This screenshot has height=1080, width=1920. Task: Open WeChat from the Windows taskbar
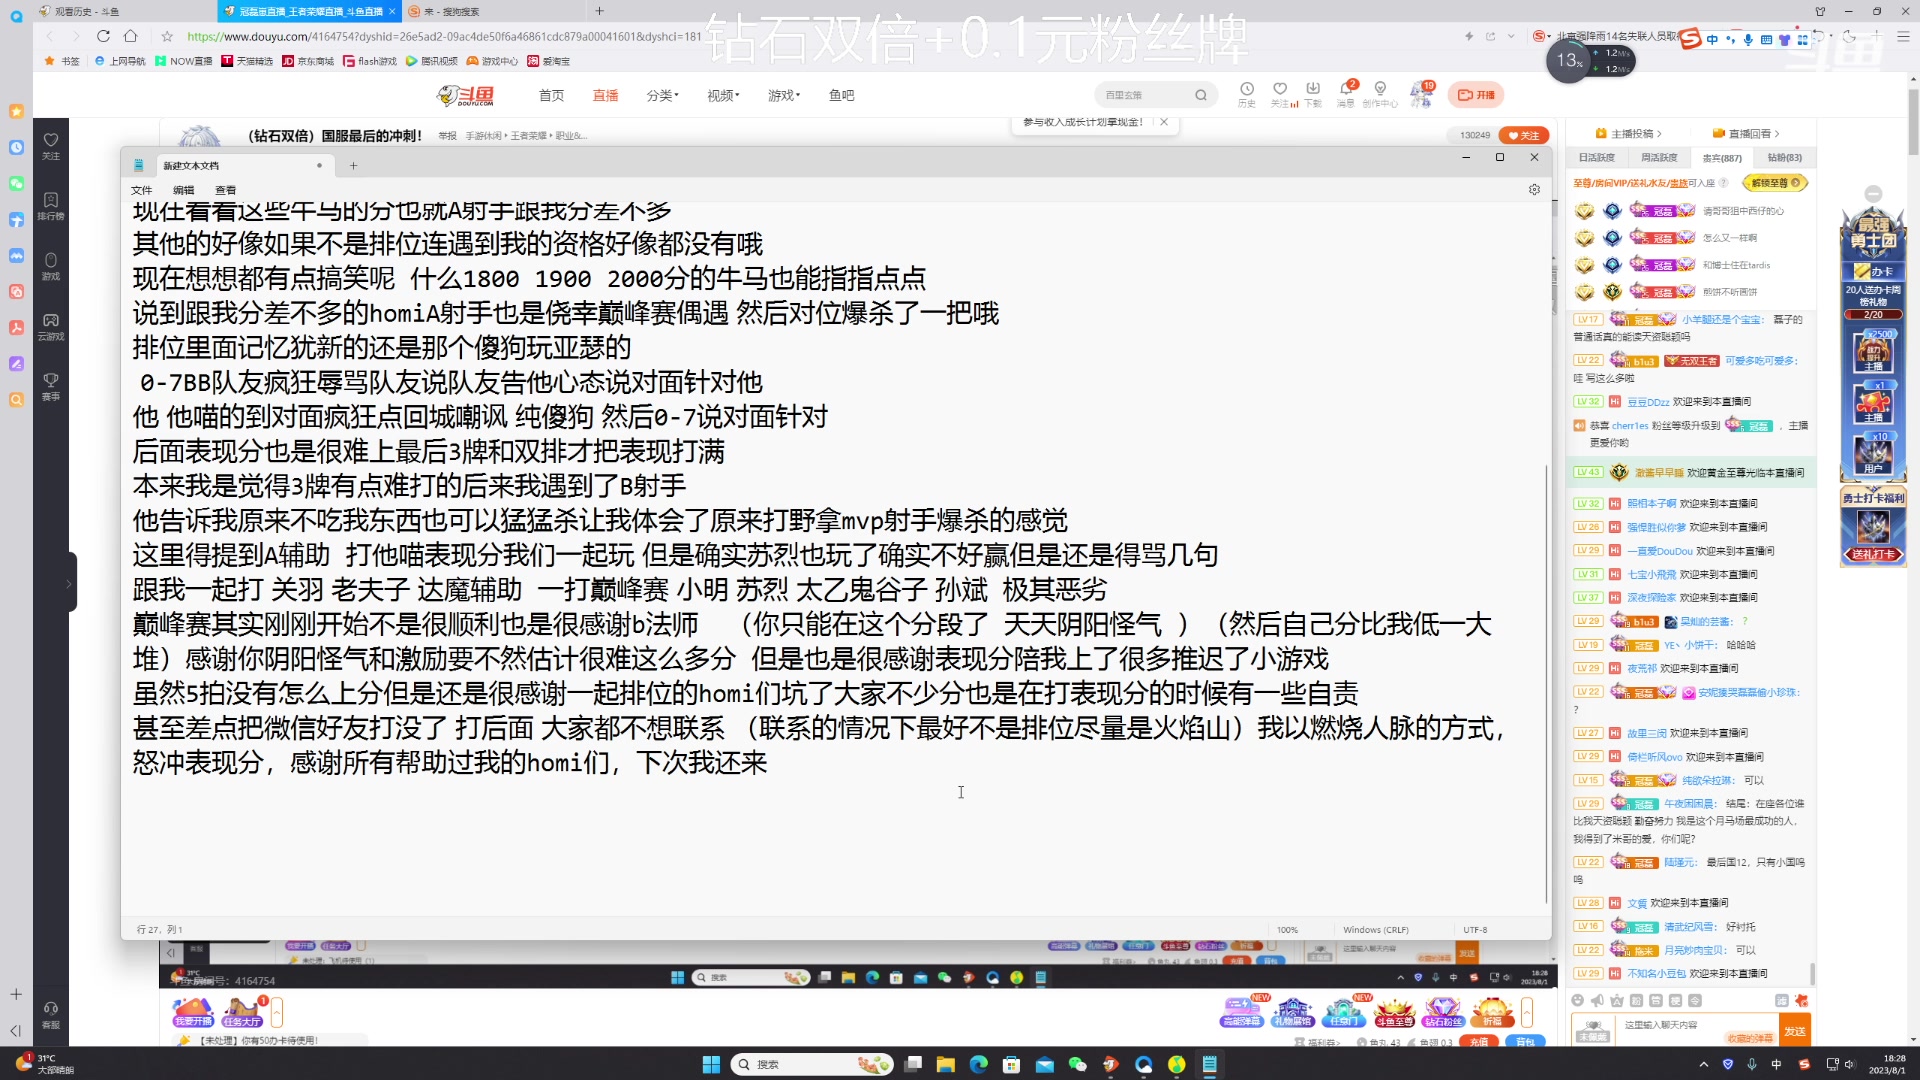click(x=1077, y=1064)
